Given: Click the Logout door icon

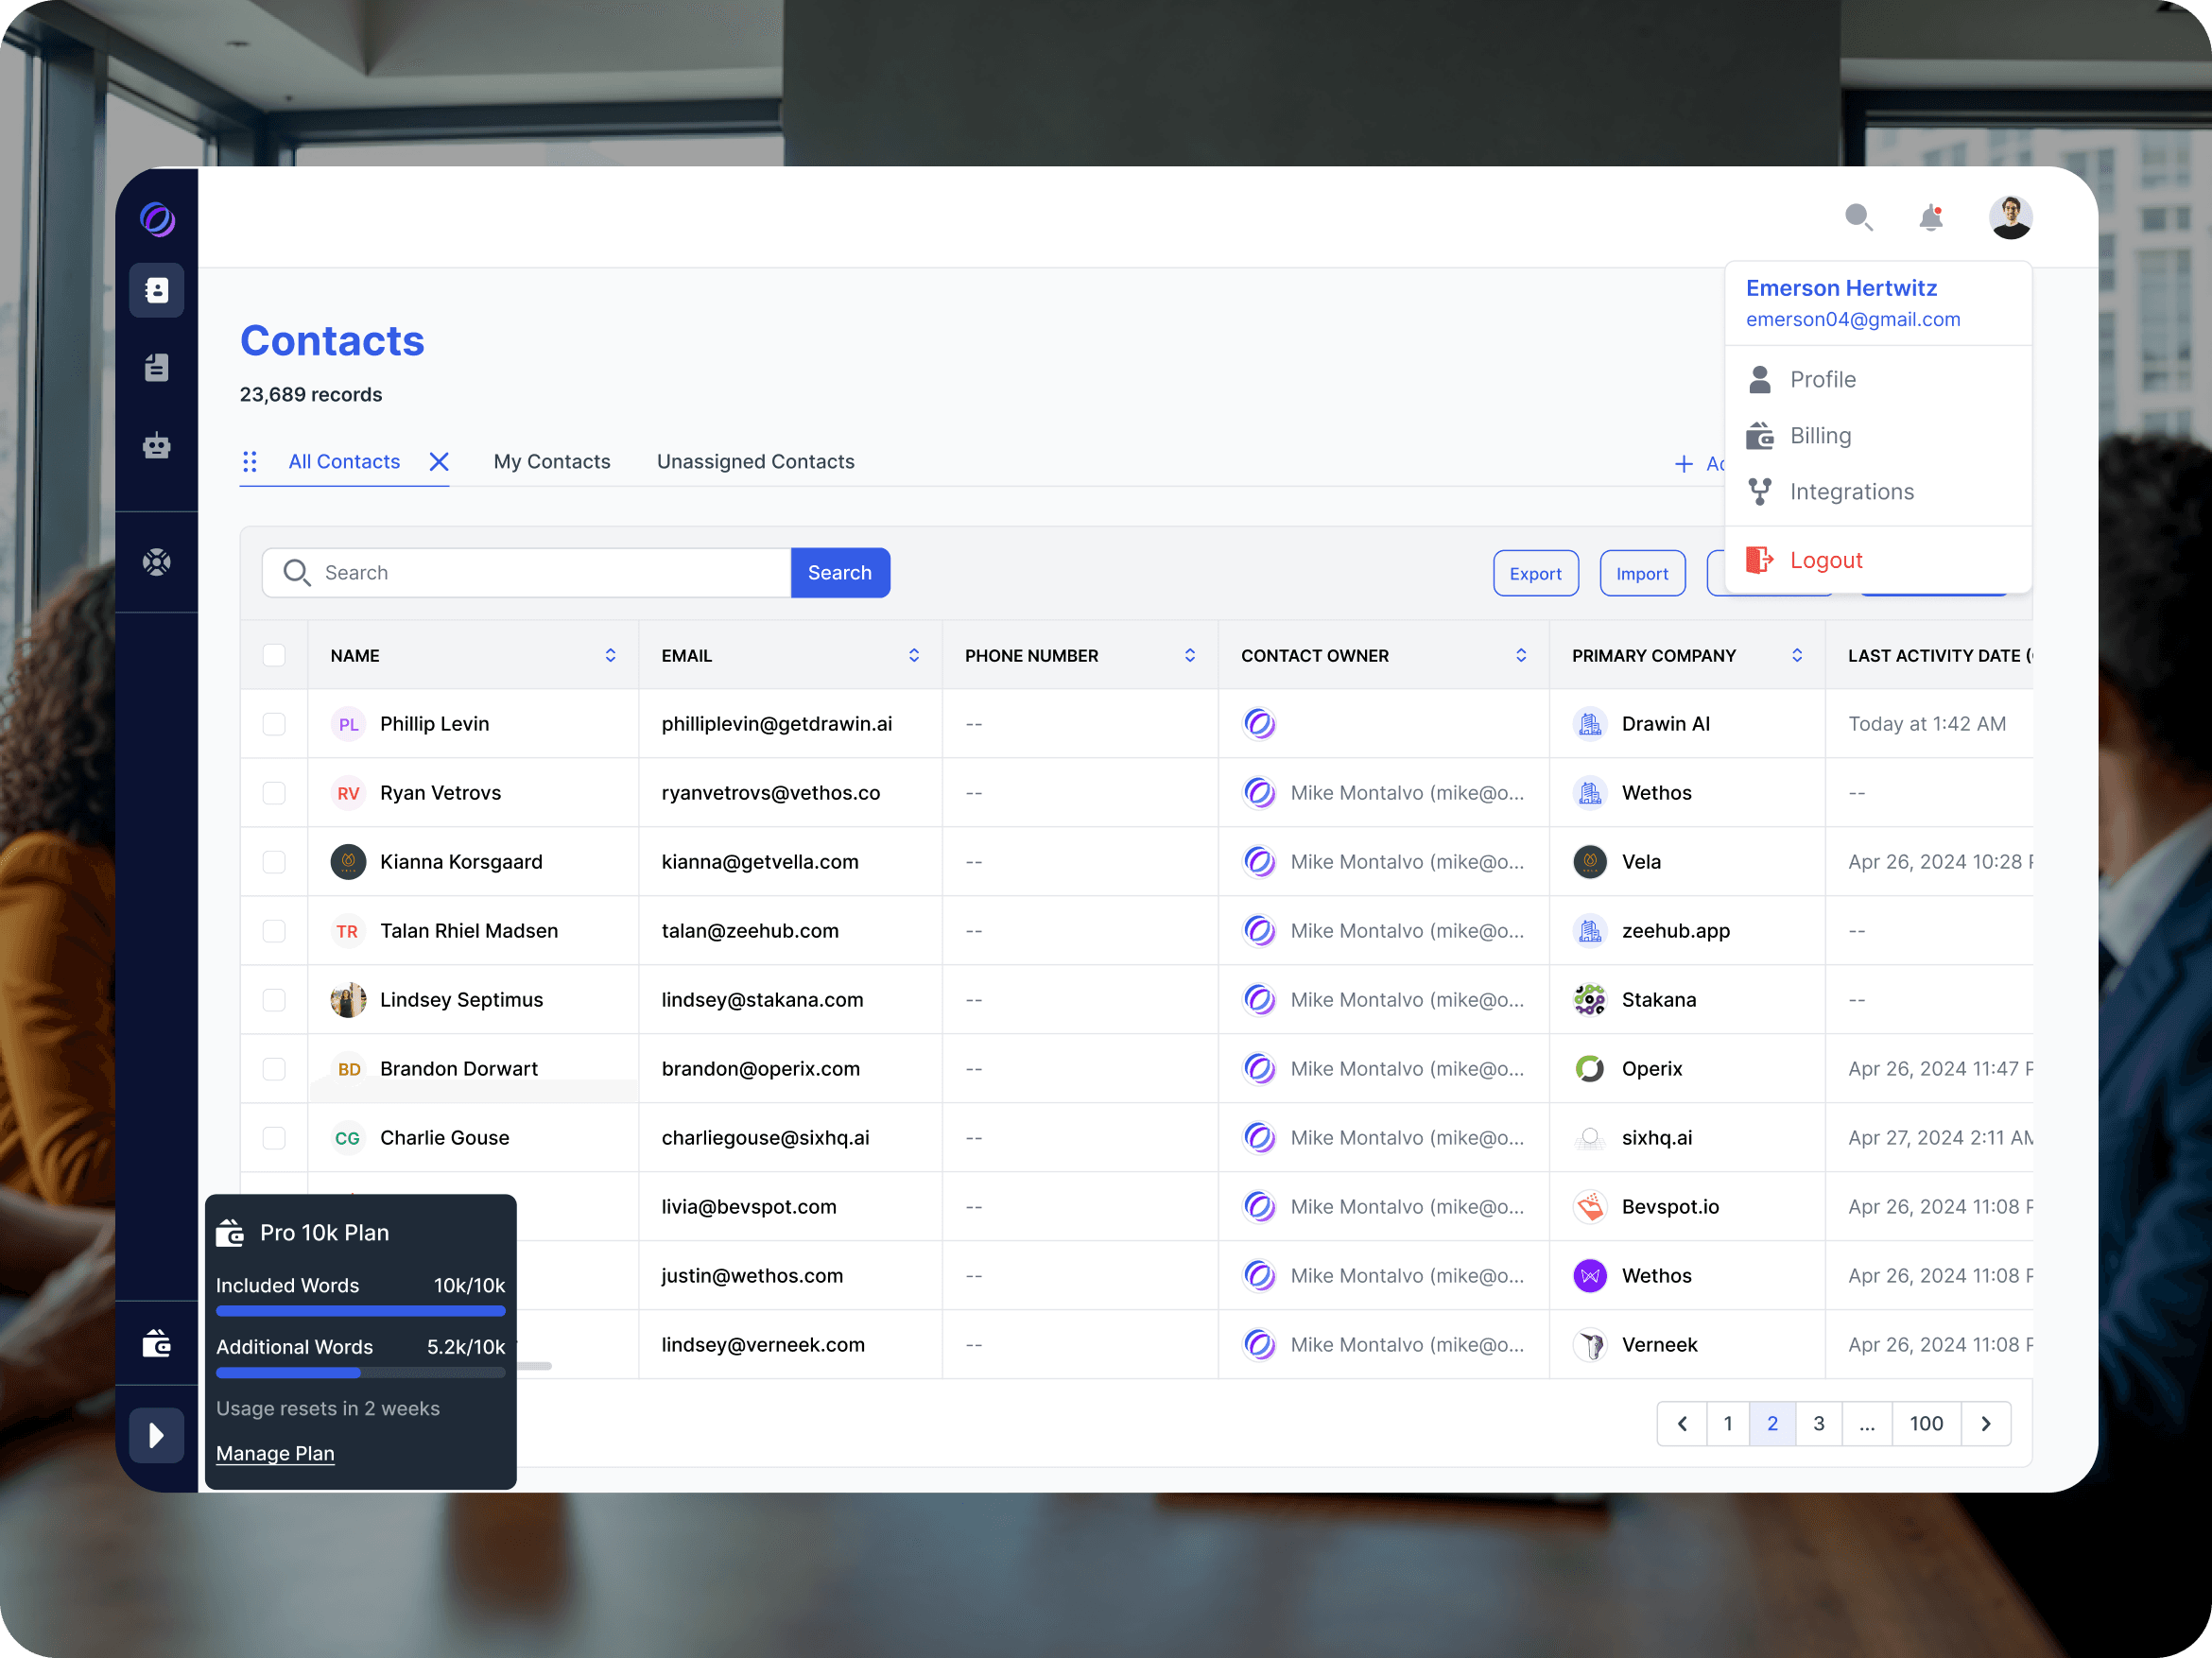Looking at the screenshot, I should coord(1760,560).
